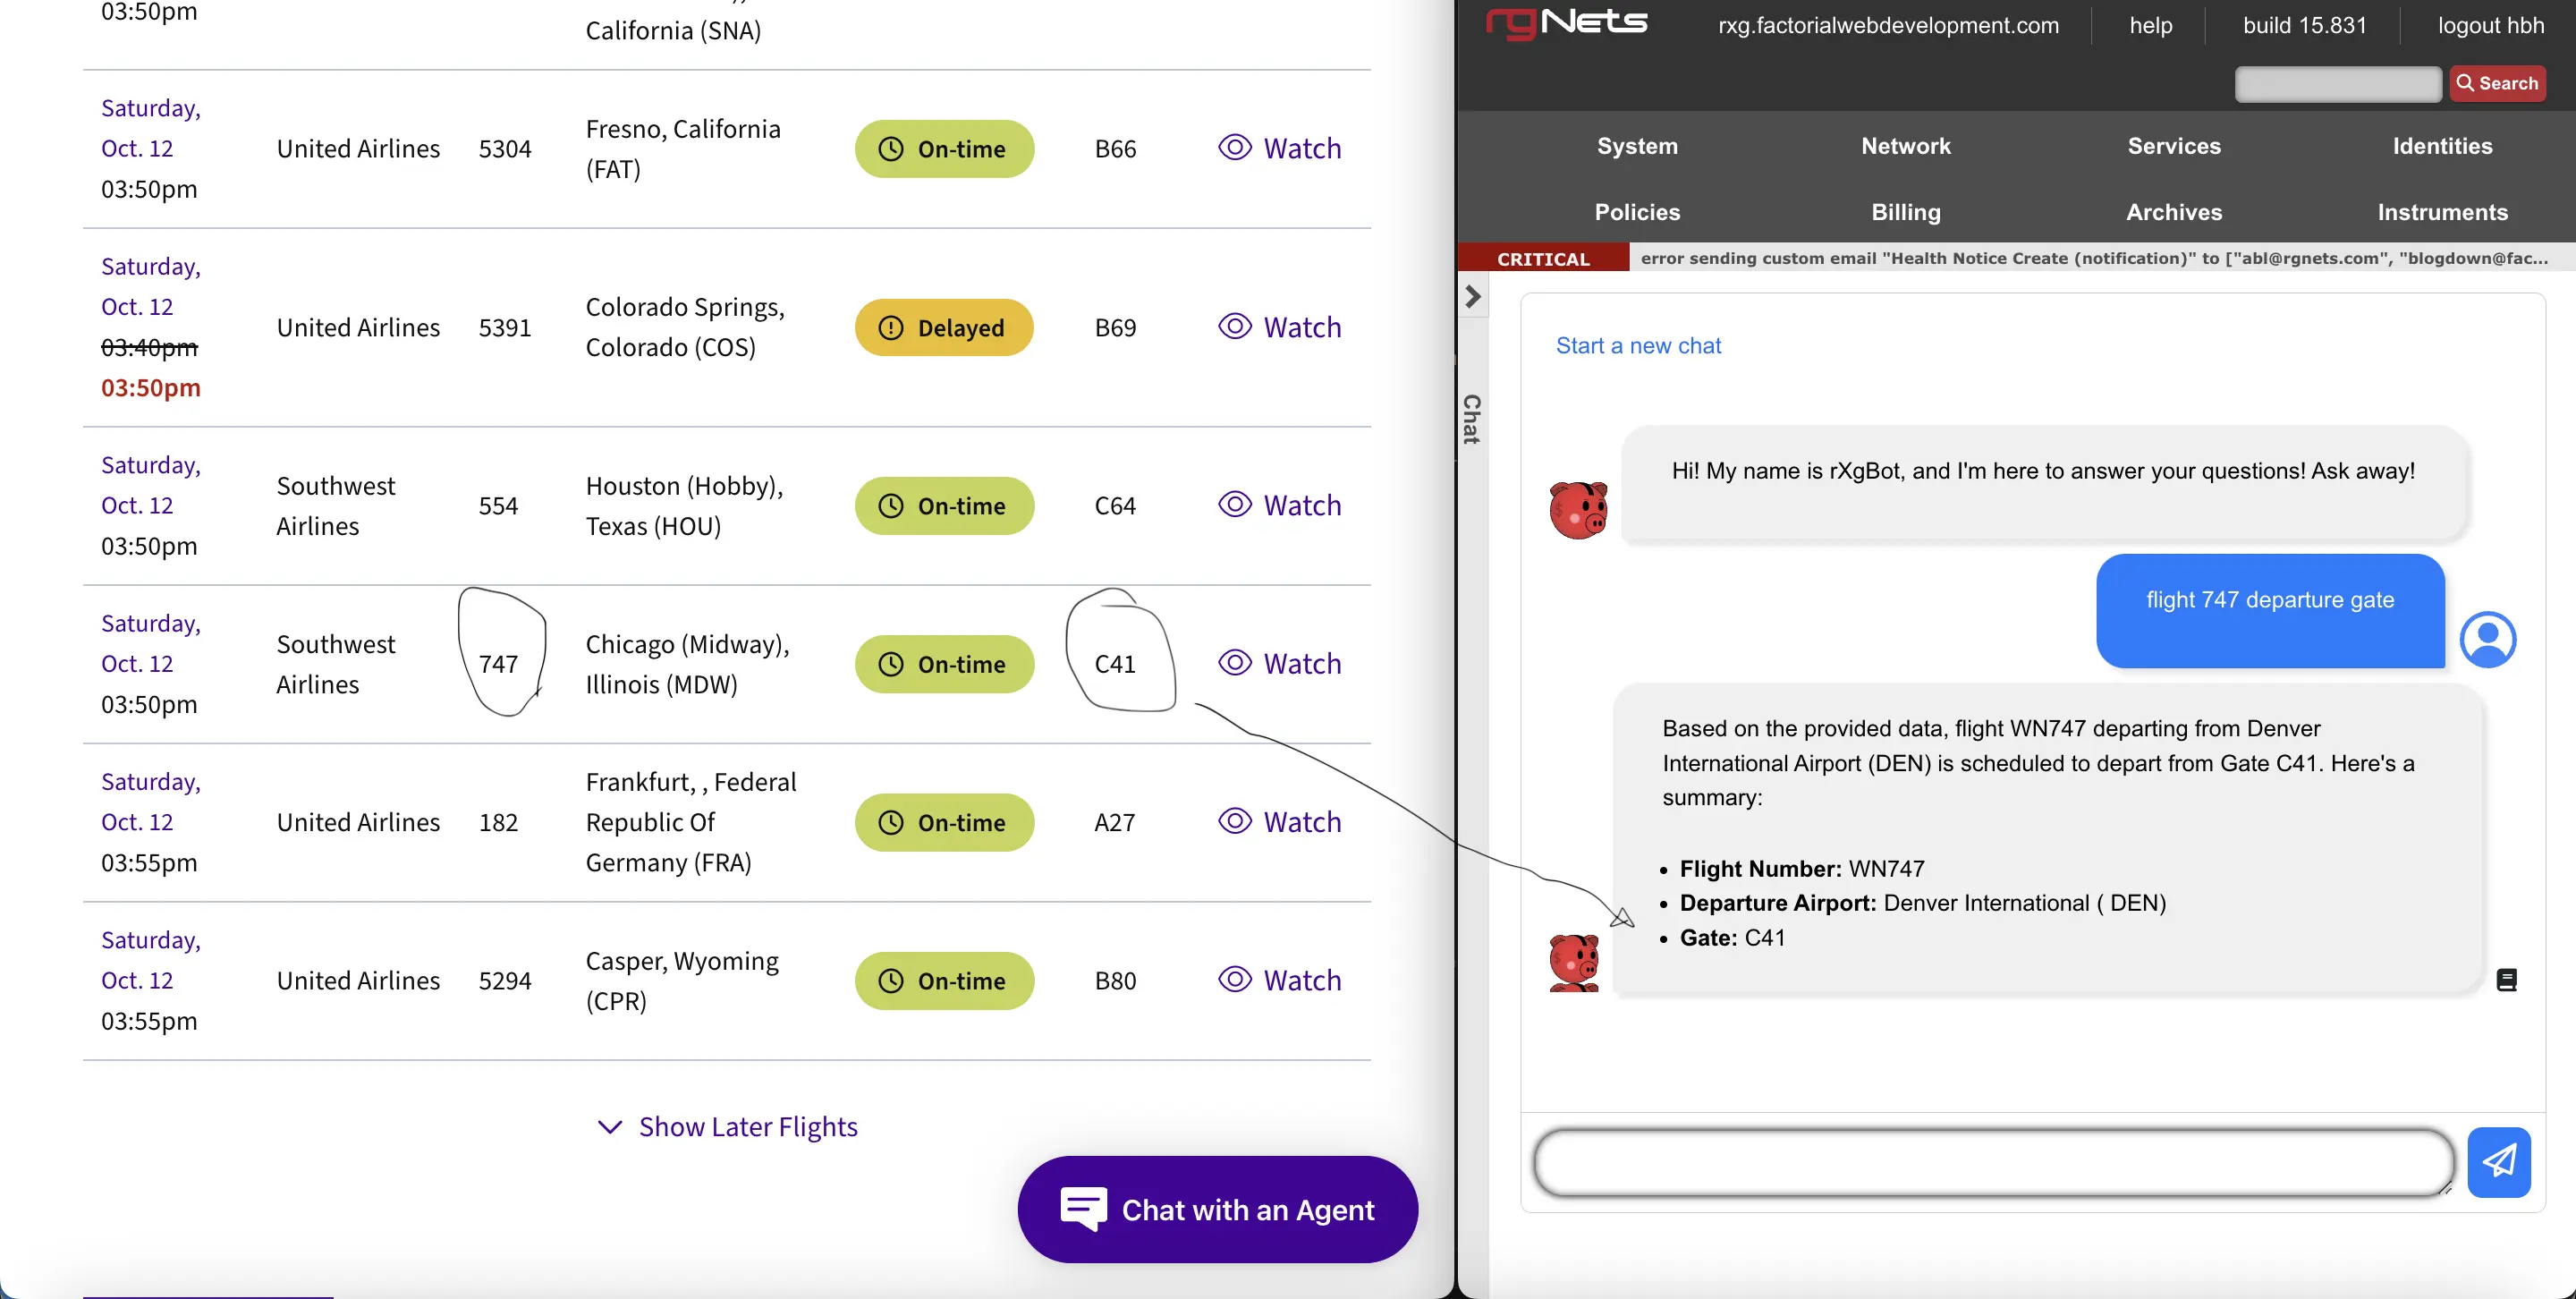The image size is (2576, 1299).
Task: Watch Southwest flight 554 to Houston
Action: coord(1280,505)
